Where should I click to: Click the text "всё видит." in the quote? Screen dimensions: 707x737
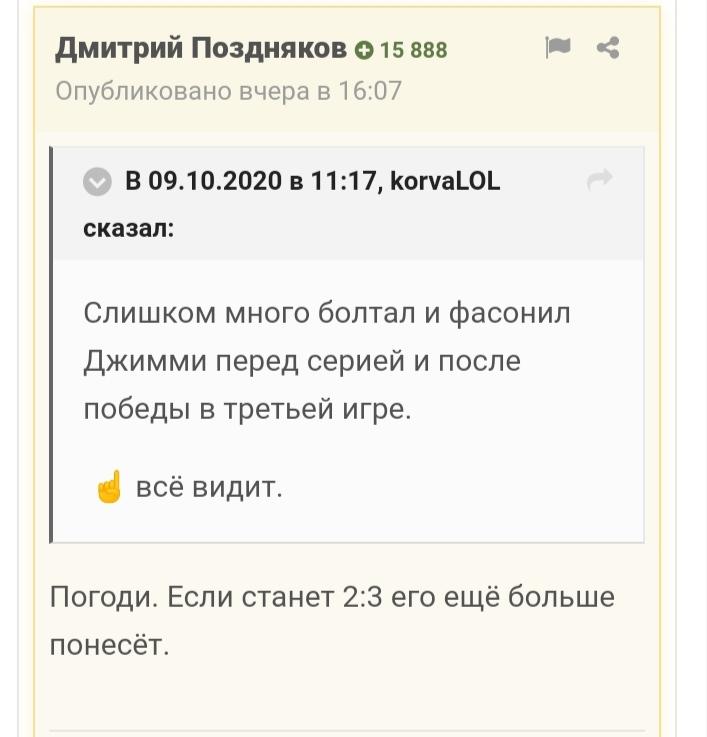point(209,488)
